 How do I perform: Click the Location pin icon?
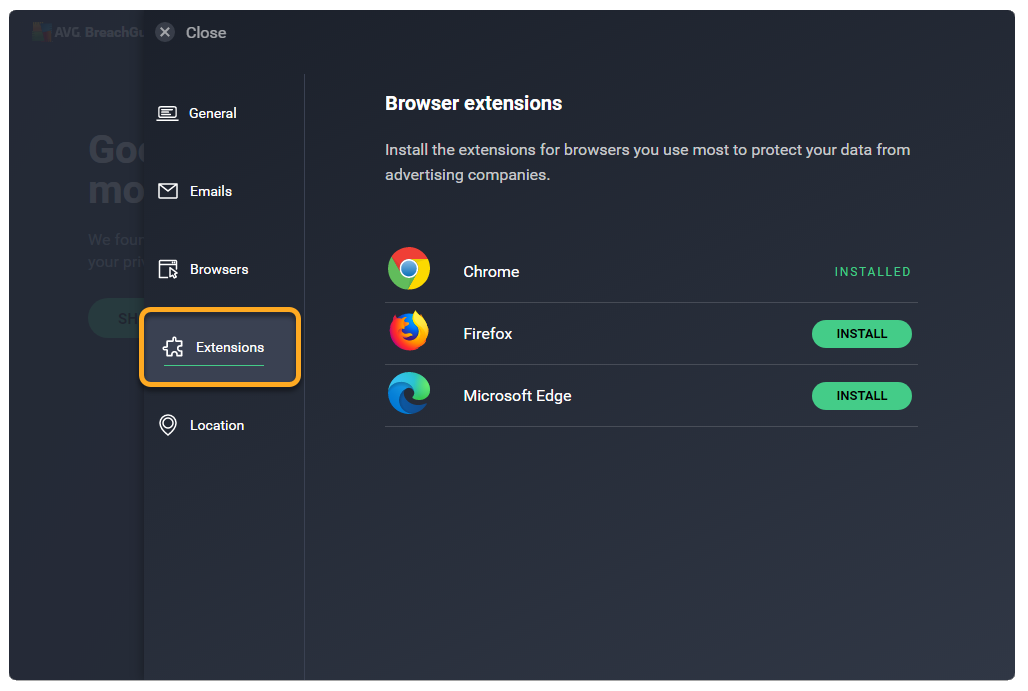click(168, 425)
